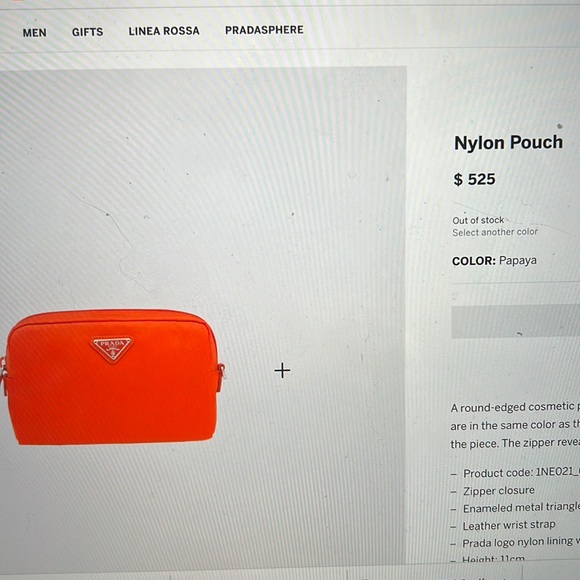The height and width of the screenshot is (580, 580).
Task: Click the $ 525 price
Action: [x=474, y=179]
